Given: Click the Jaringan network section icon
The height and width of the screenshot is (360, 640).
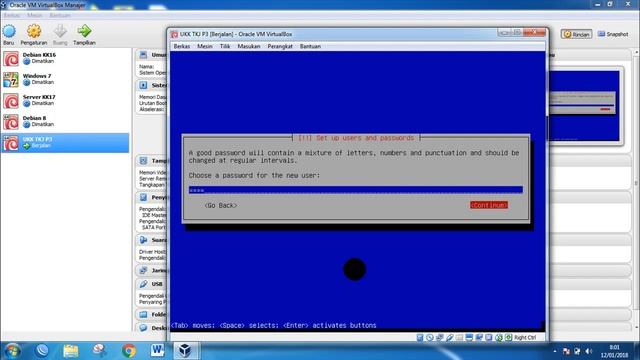Looking at the screenshot, I should pos(143,270).
